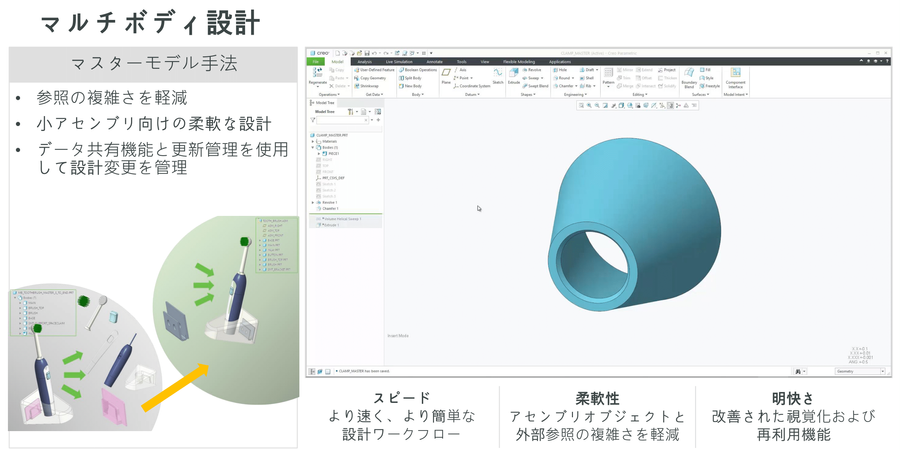Click the Revolve shape tool
This screenshot has height=450, width=900.
pos(534,70)
